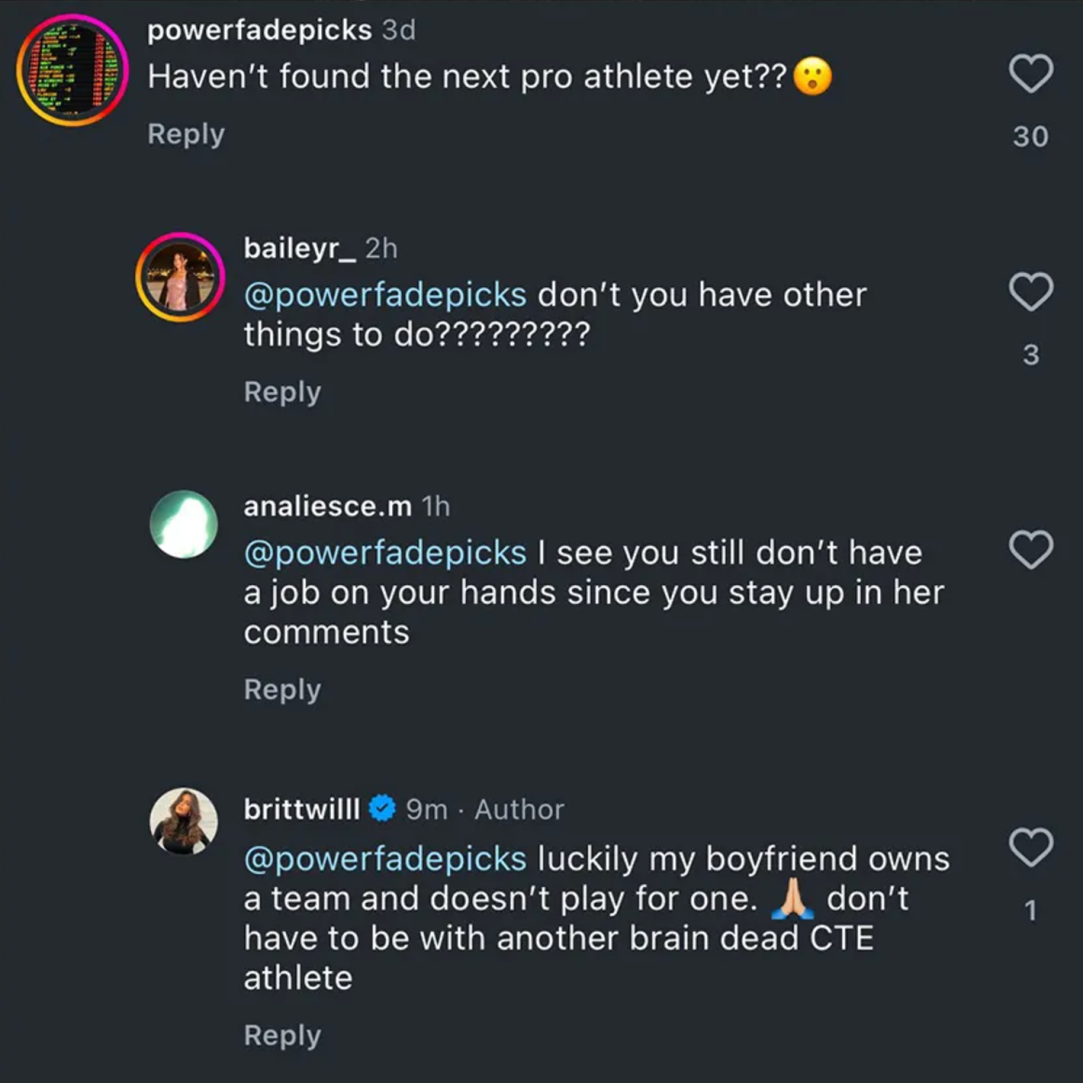
Task: Open brittwilll's profile picture
Action: pyautogui.click(x=183, y=821)
